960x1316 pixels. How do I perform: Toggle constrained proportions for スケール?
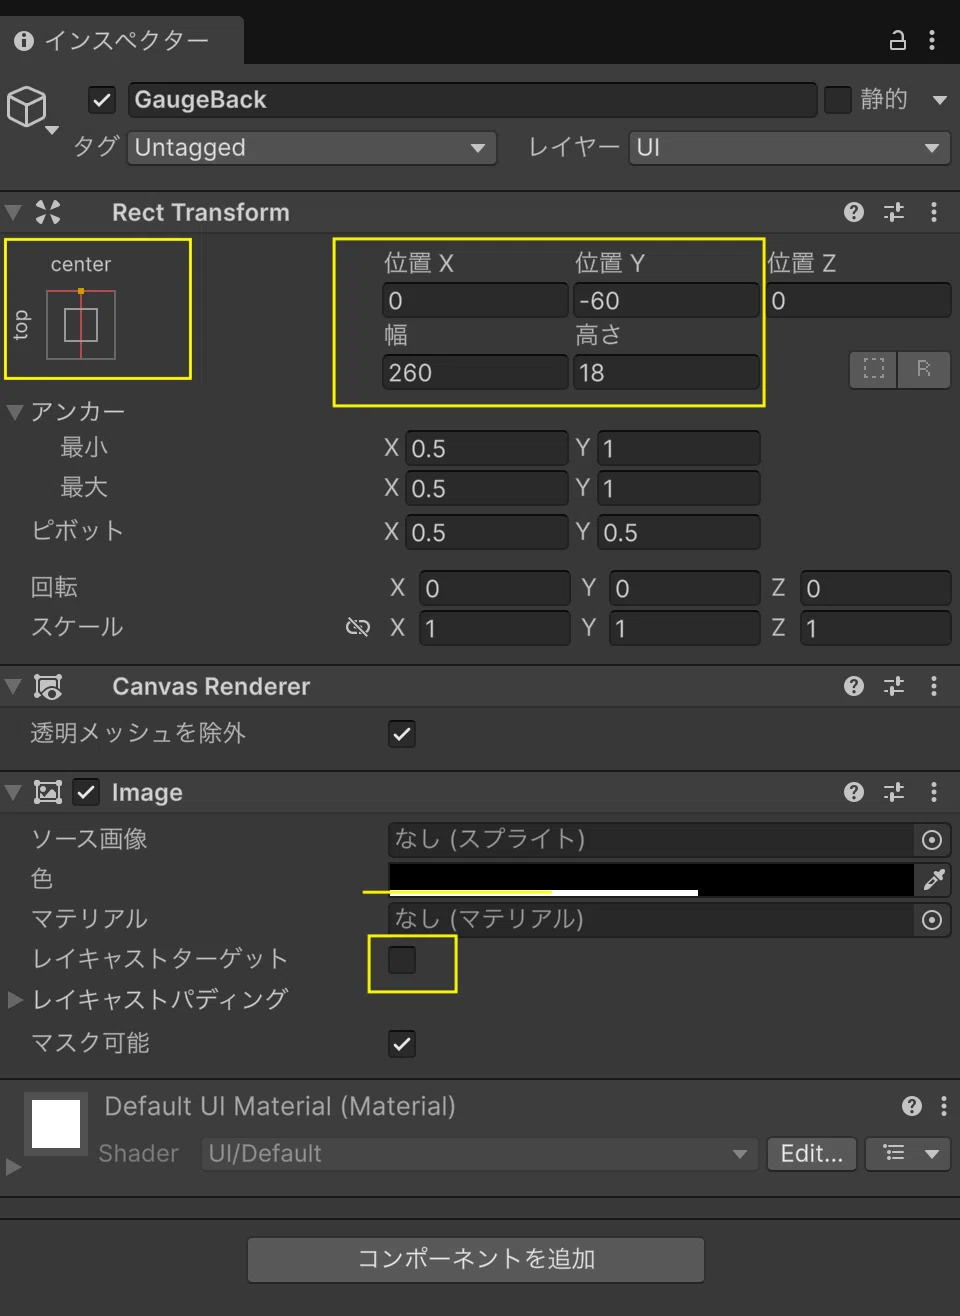[x=358, y=628]
